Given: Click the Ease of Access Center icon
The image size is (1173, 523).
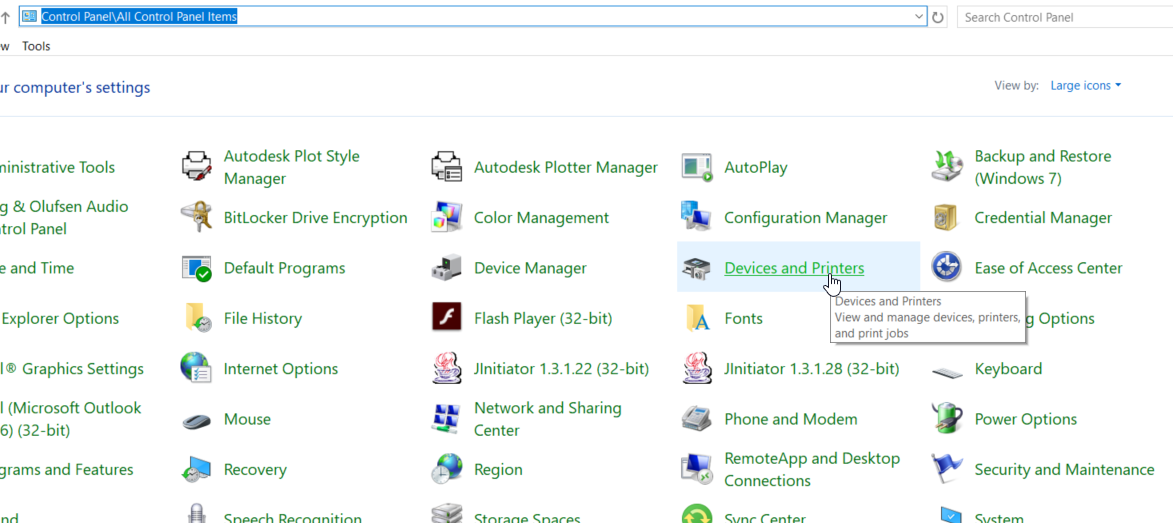Looking at the screenshot, I should pyautogui.click(x=946, y=268).
